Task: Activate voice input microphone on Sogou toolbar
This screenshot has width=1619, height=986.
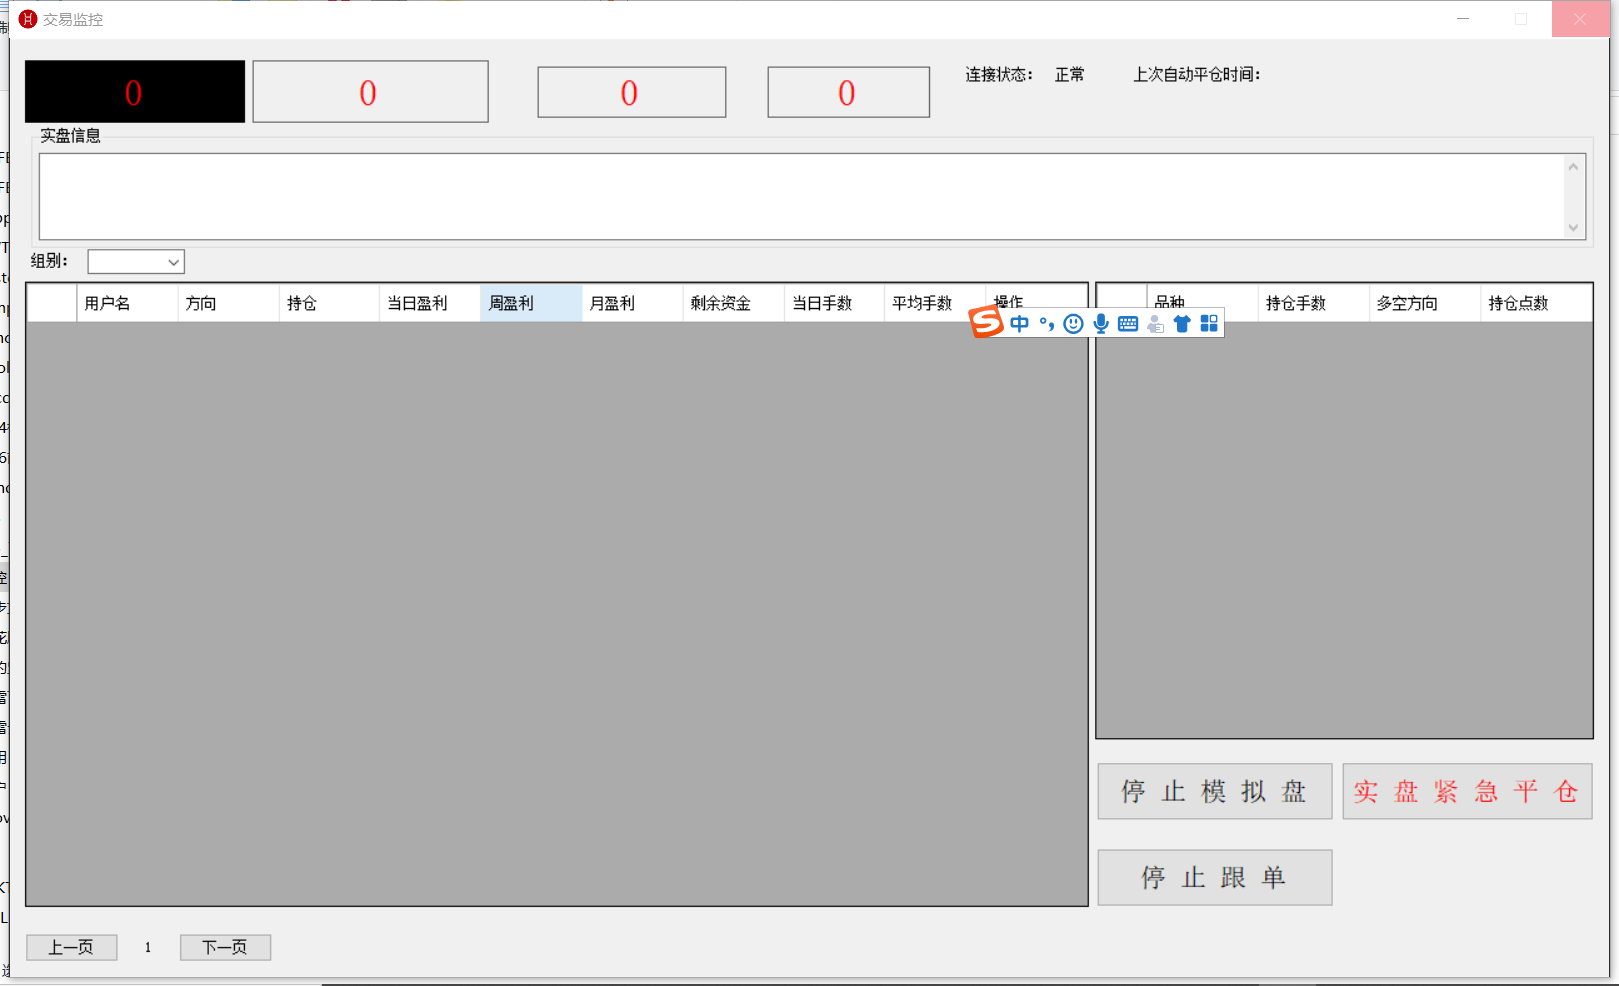Action: point(1101,323)
